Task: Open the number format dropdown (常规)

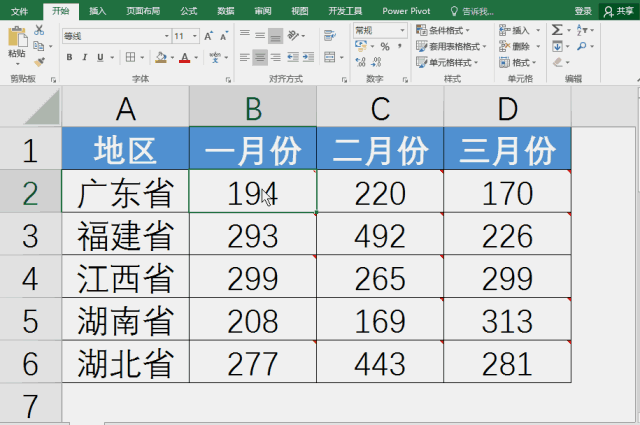Action: point(402,30)
